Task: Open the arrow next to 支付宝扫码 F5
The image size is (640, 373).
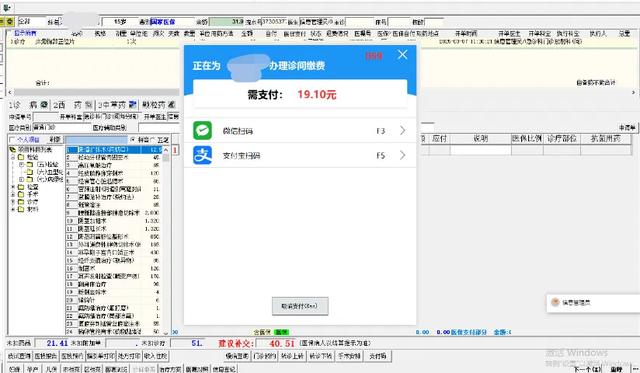Action: point(403,155)
